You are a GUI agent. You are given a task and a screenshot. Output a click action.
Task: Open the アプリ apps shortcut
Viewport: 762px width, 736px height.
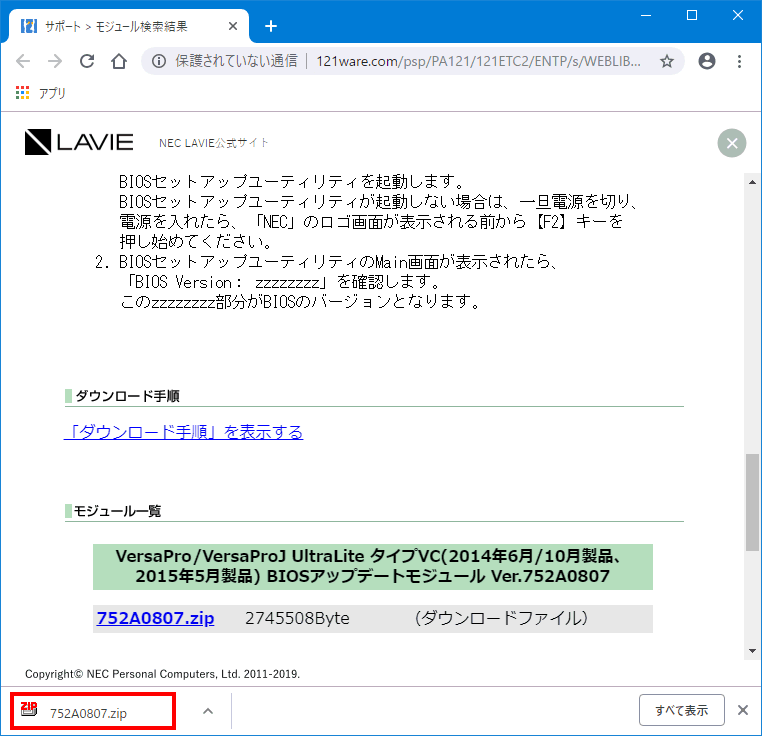41,93
